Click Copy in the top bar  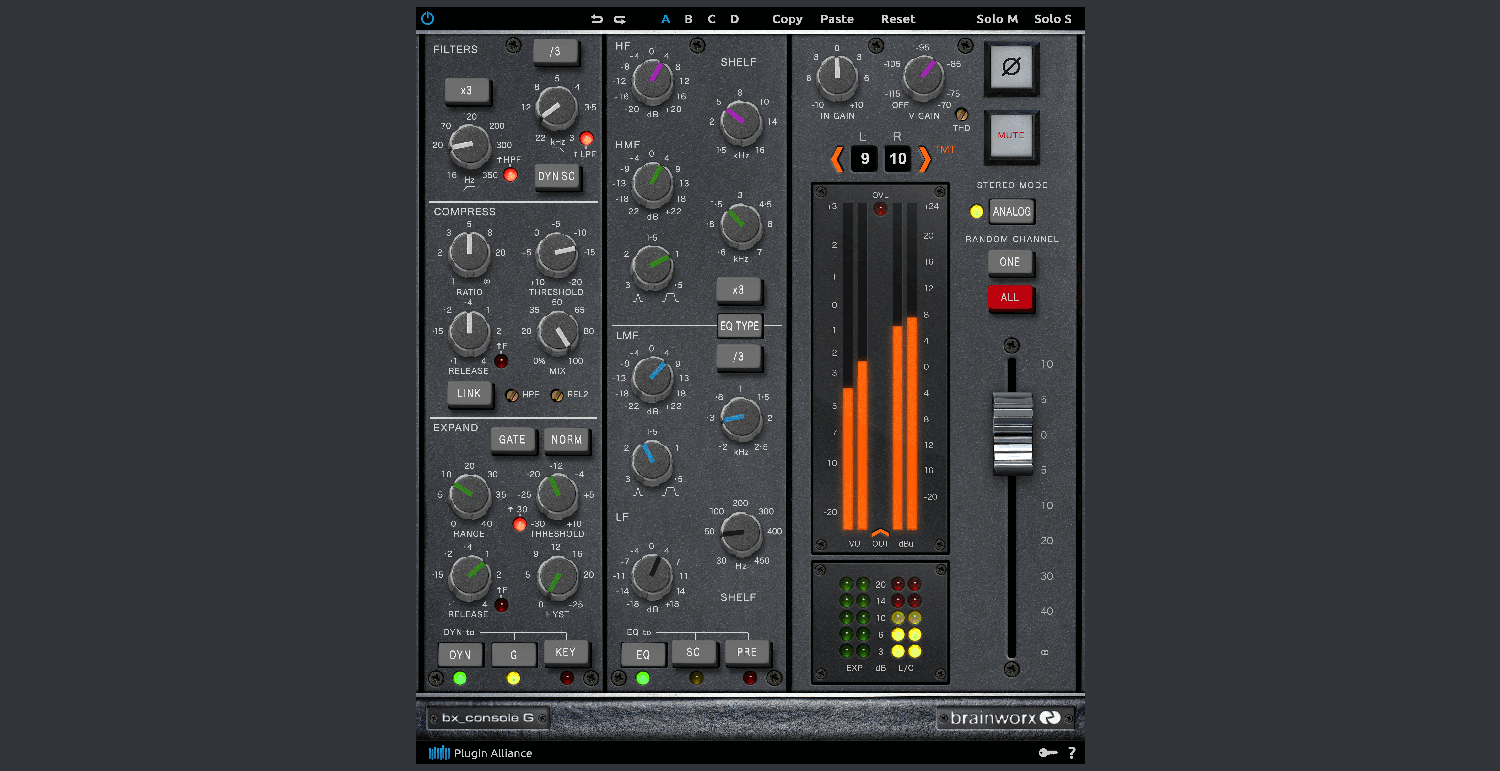click(x=787, y=19)
